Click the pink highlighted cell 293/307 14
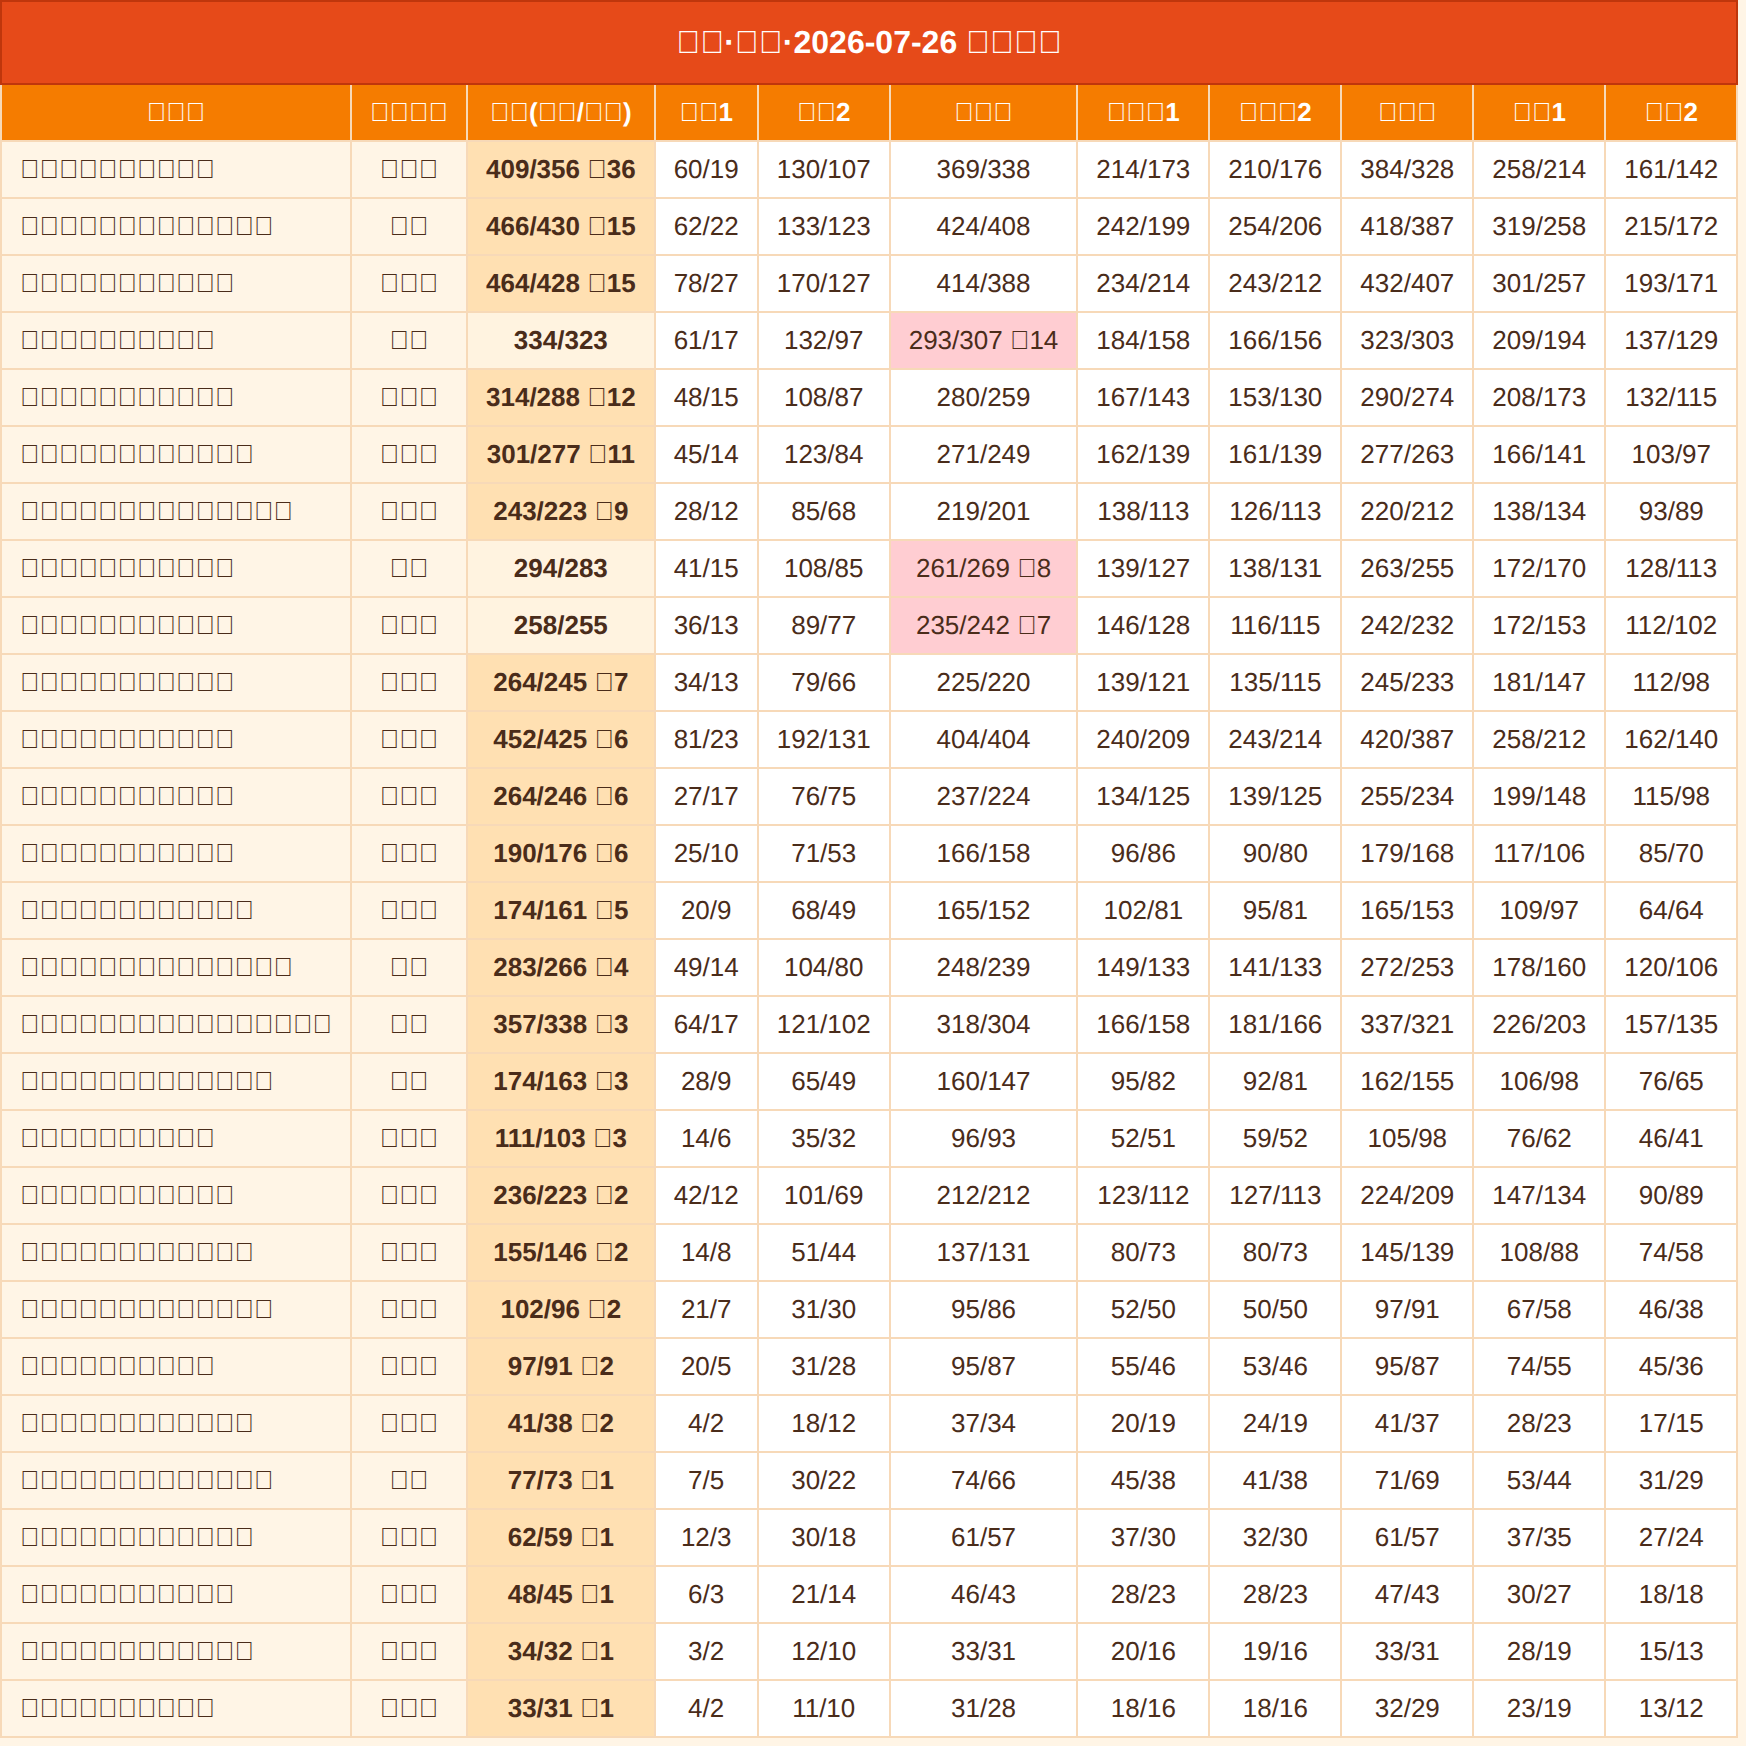This screenshot has width=1746, height=1746. pyautogui.click(x=983, y=340)
